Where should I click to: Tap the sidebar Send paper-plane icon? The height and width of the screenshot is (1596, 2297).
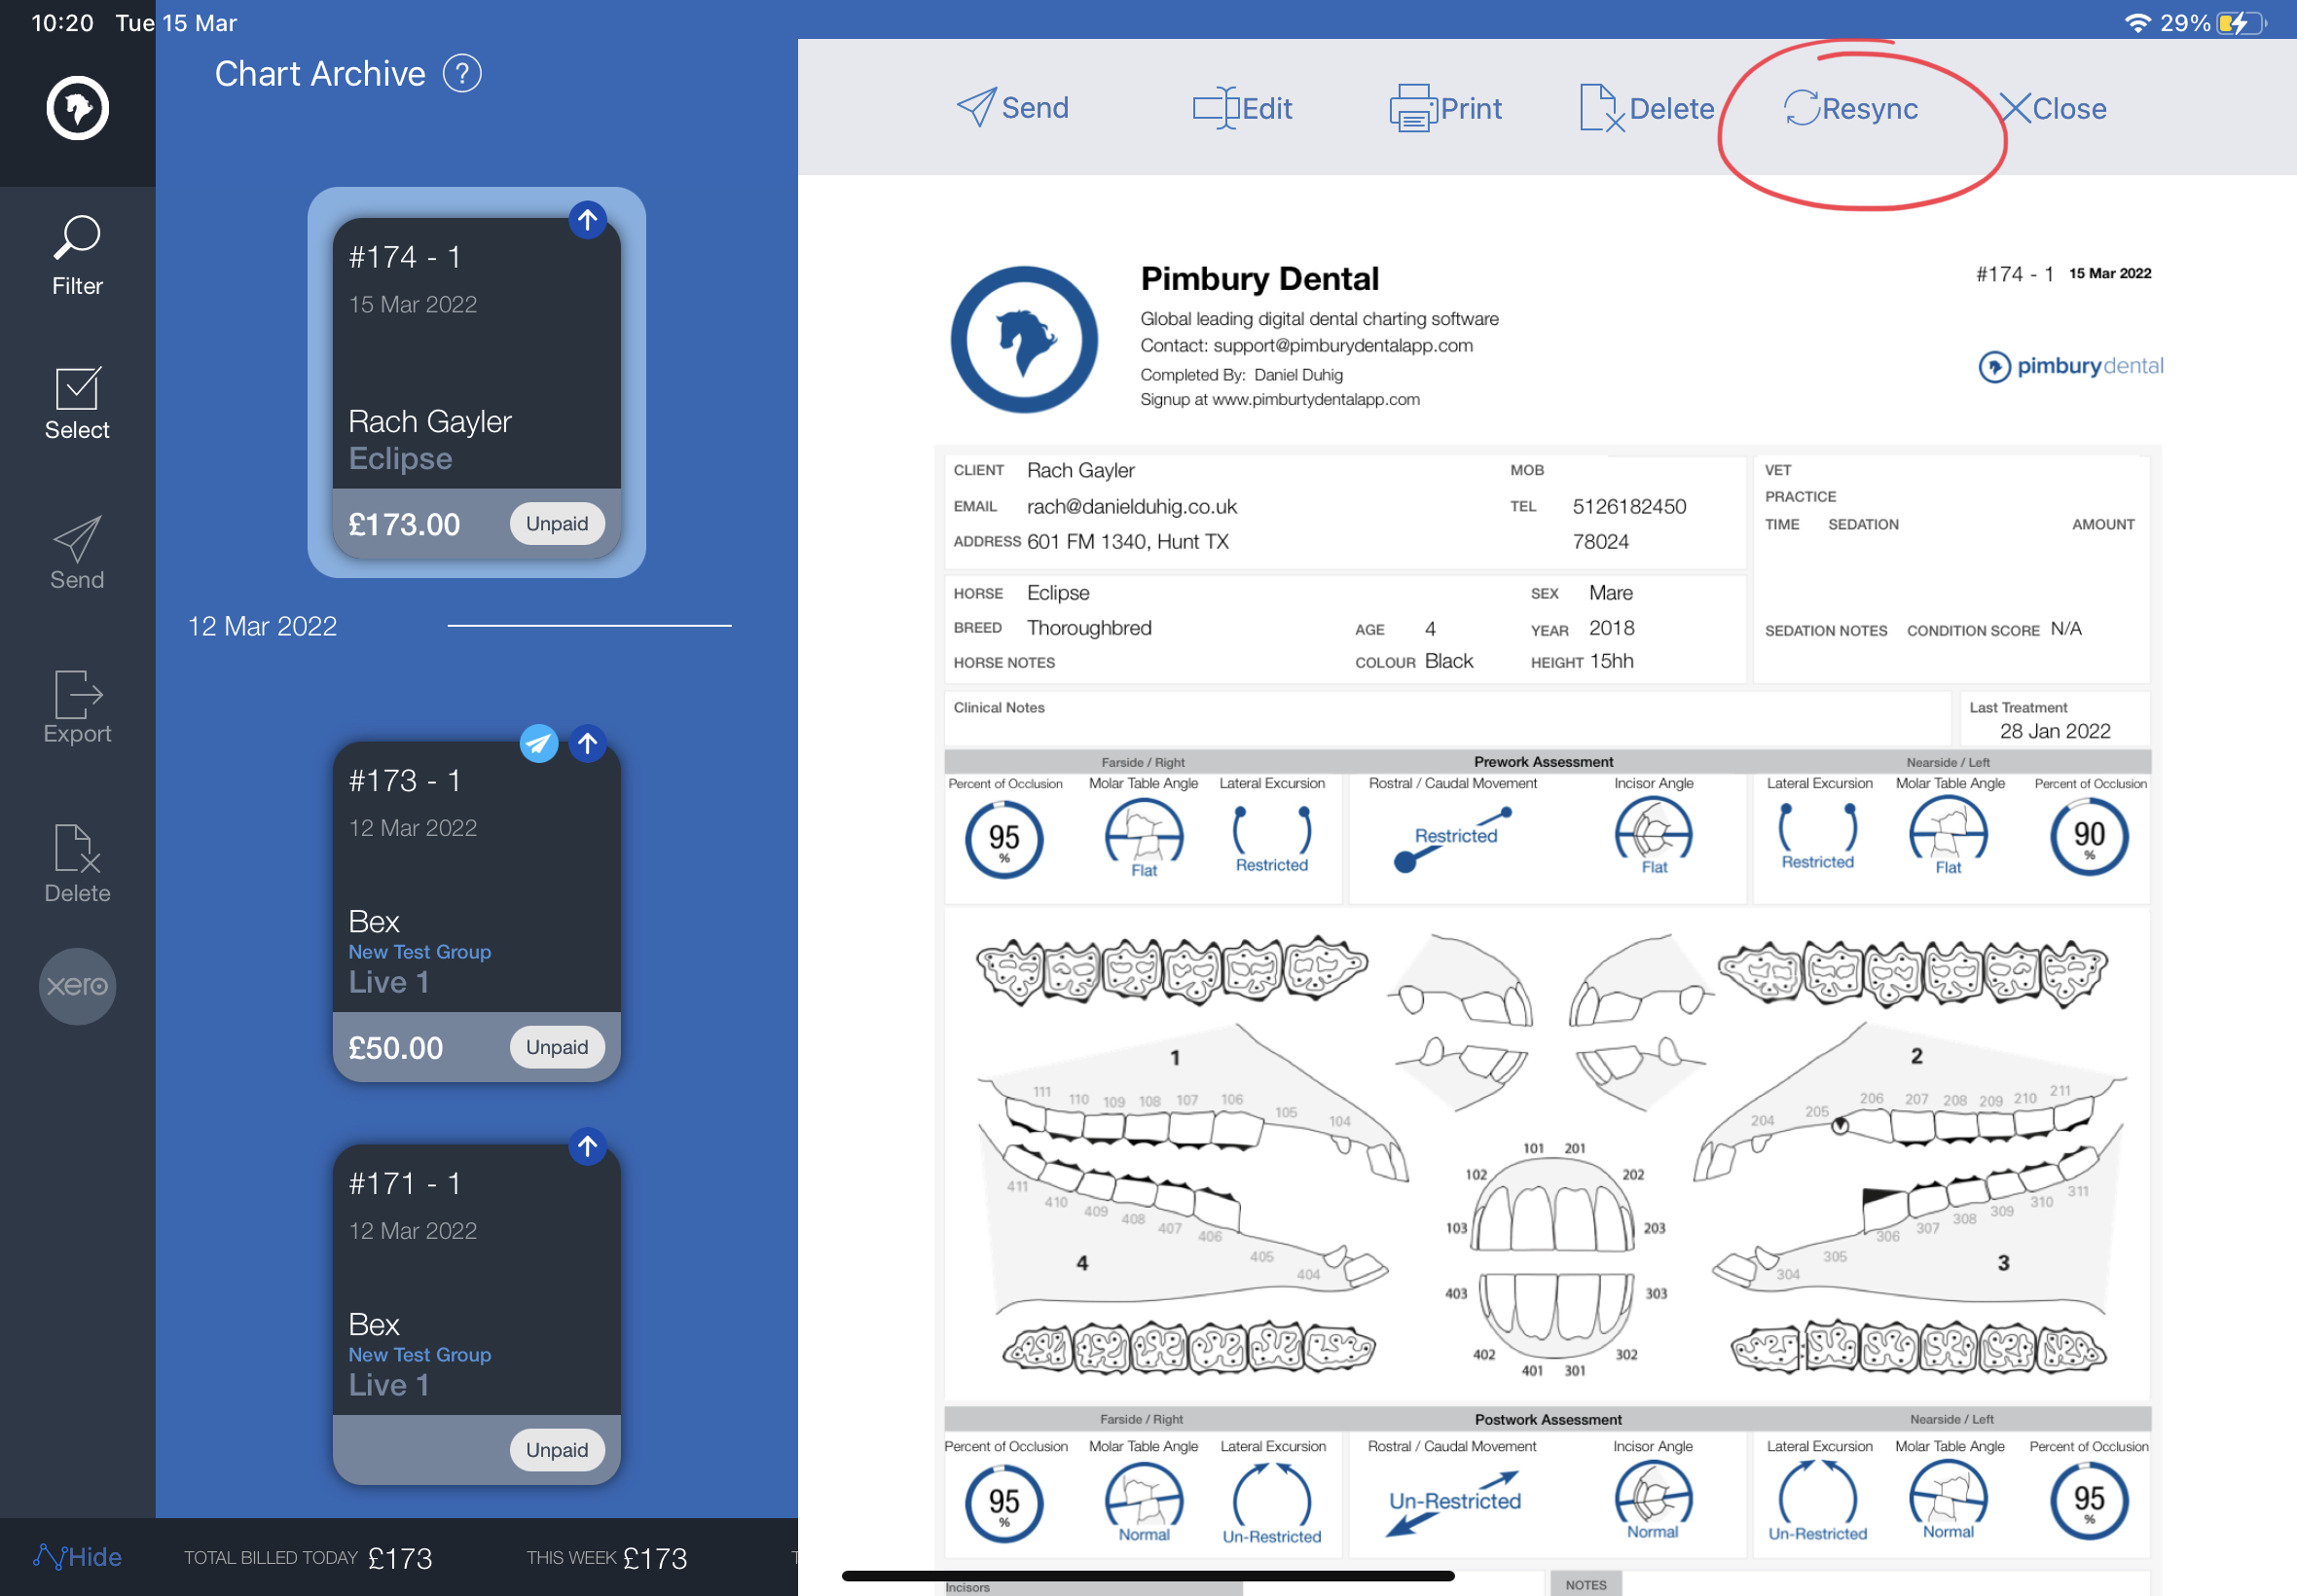tap(77, 553)
